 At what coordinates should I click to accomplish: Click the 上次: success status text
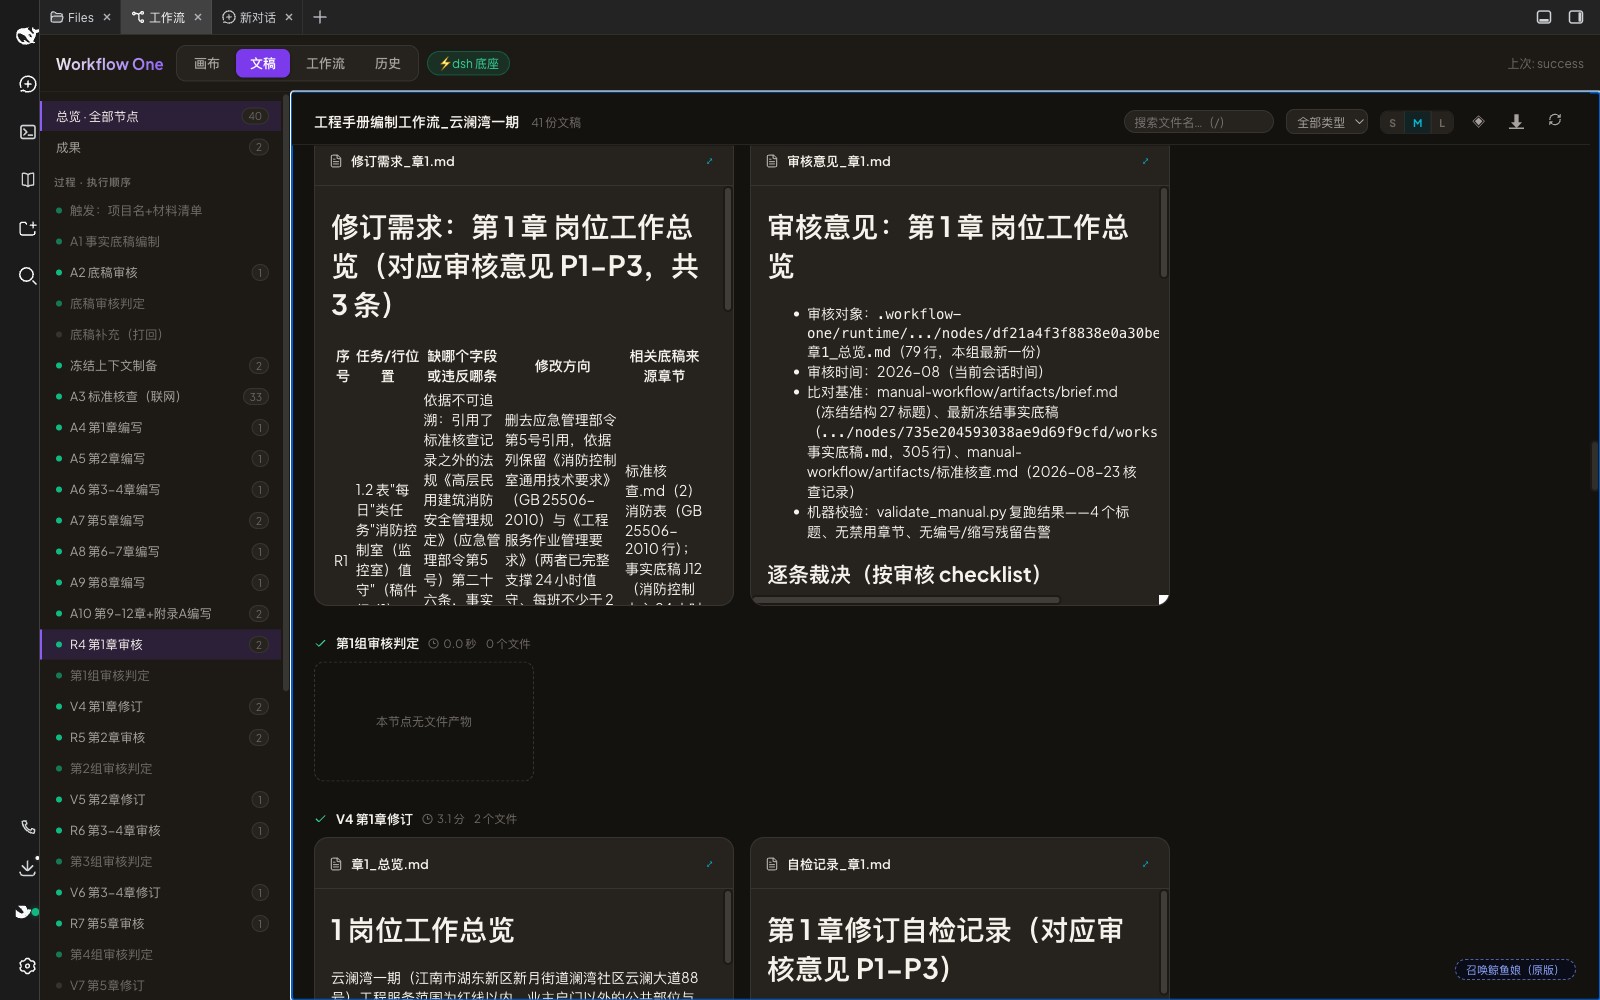tap(1545, 63)
